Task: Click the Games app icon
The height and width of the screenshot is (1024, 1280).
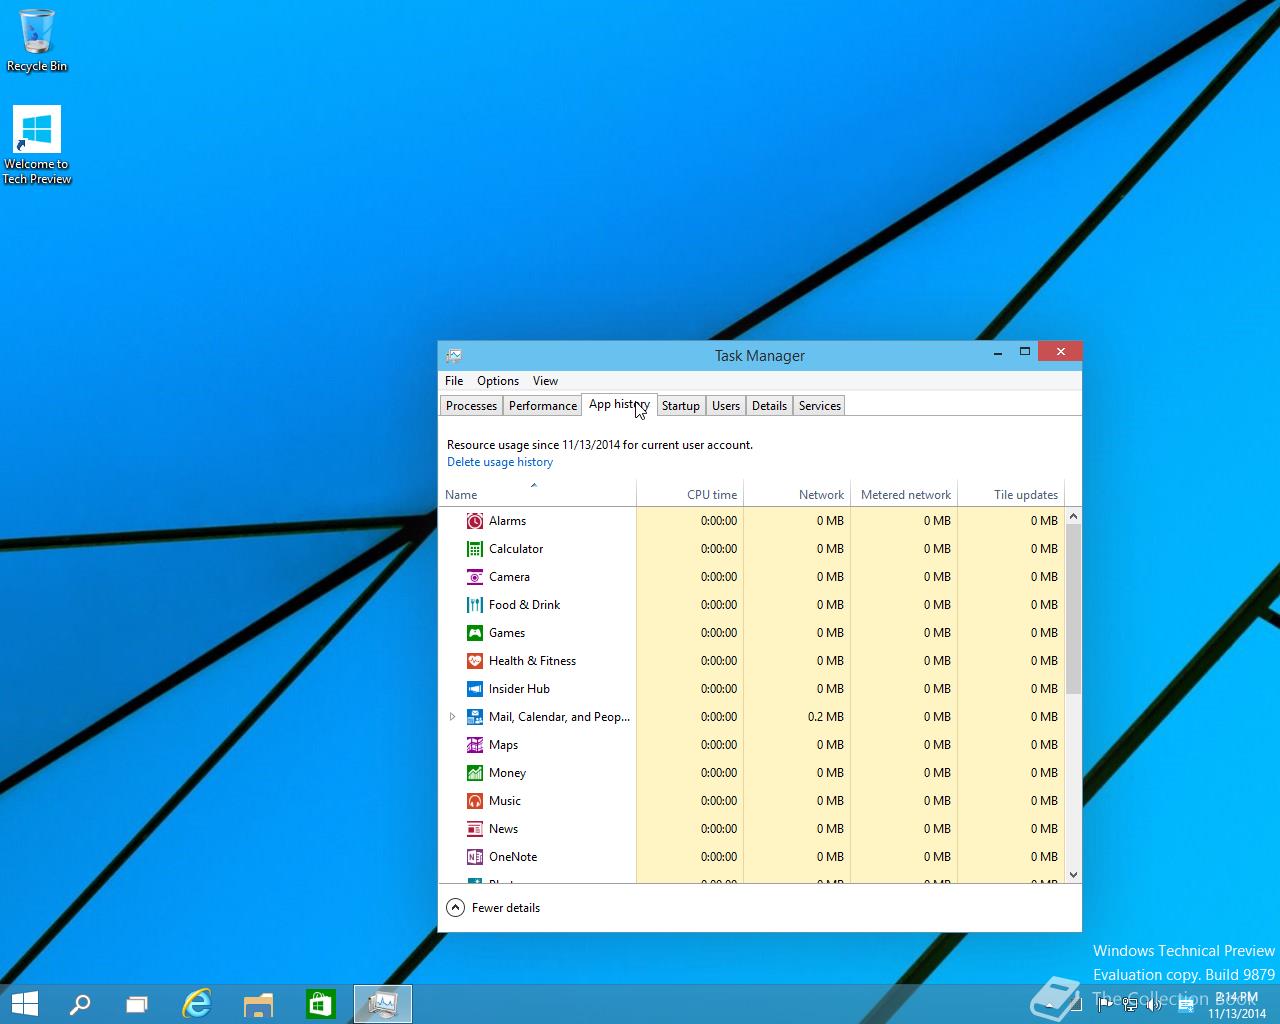Action: 475,633
